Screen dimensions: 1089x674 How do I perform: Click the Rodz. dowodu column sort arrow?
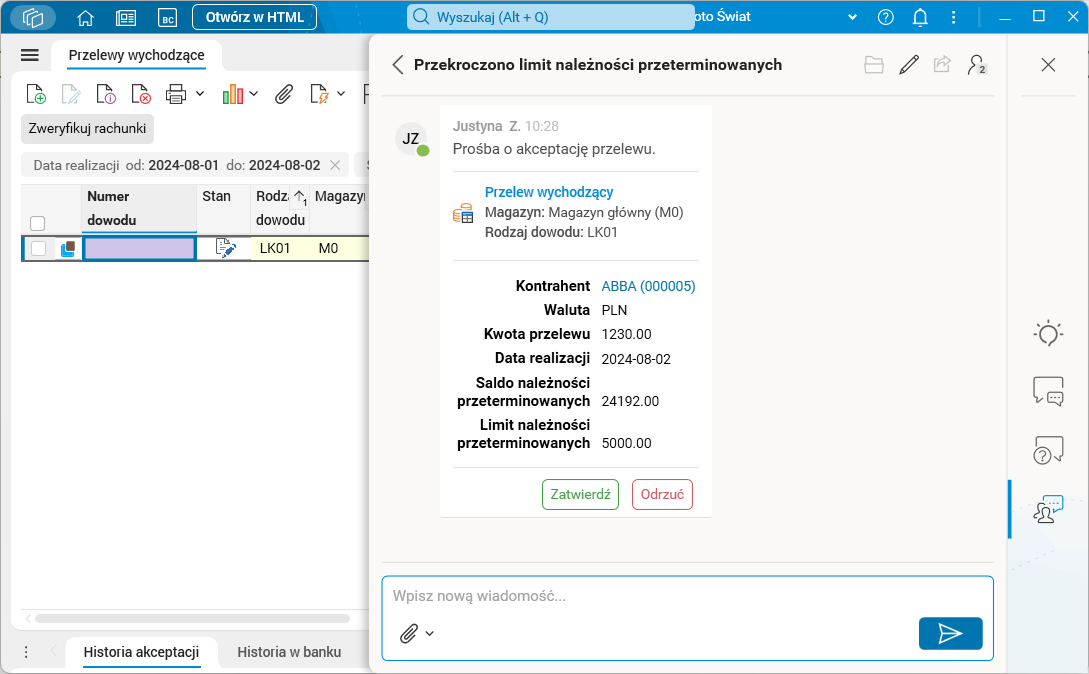299,197
